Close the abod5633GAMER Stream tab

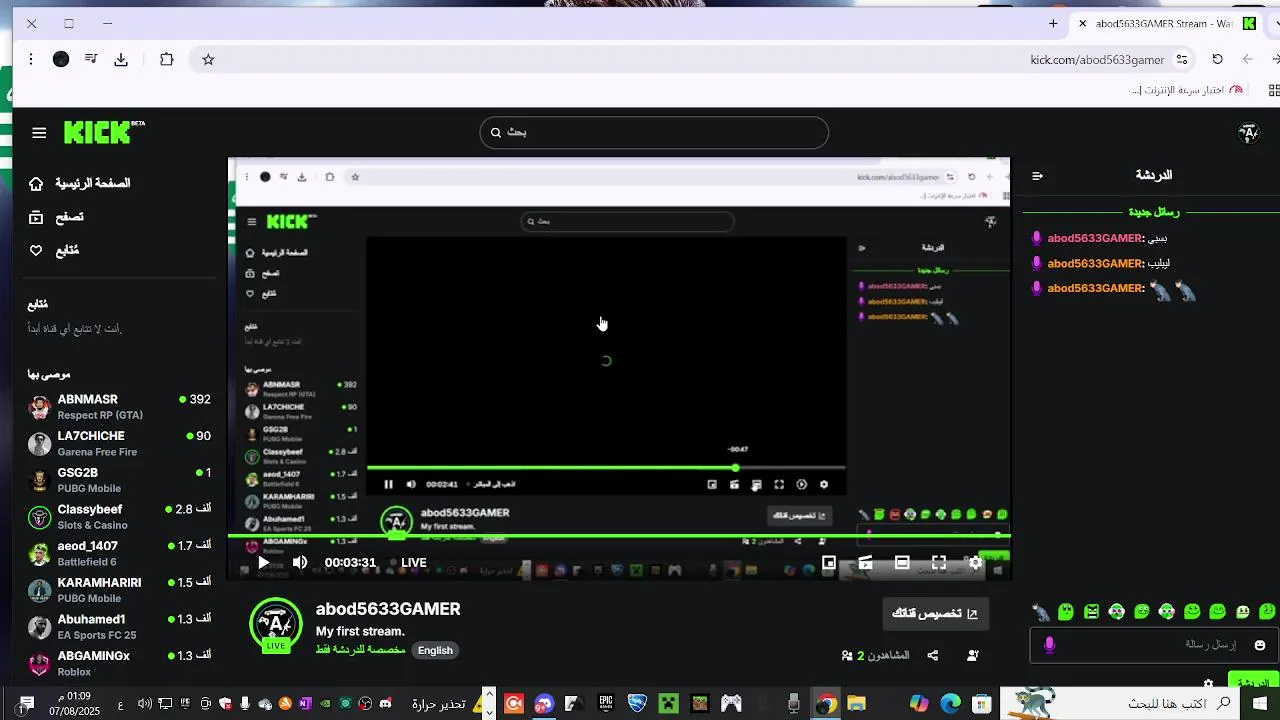coord(1082,23)
